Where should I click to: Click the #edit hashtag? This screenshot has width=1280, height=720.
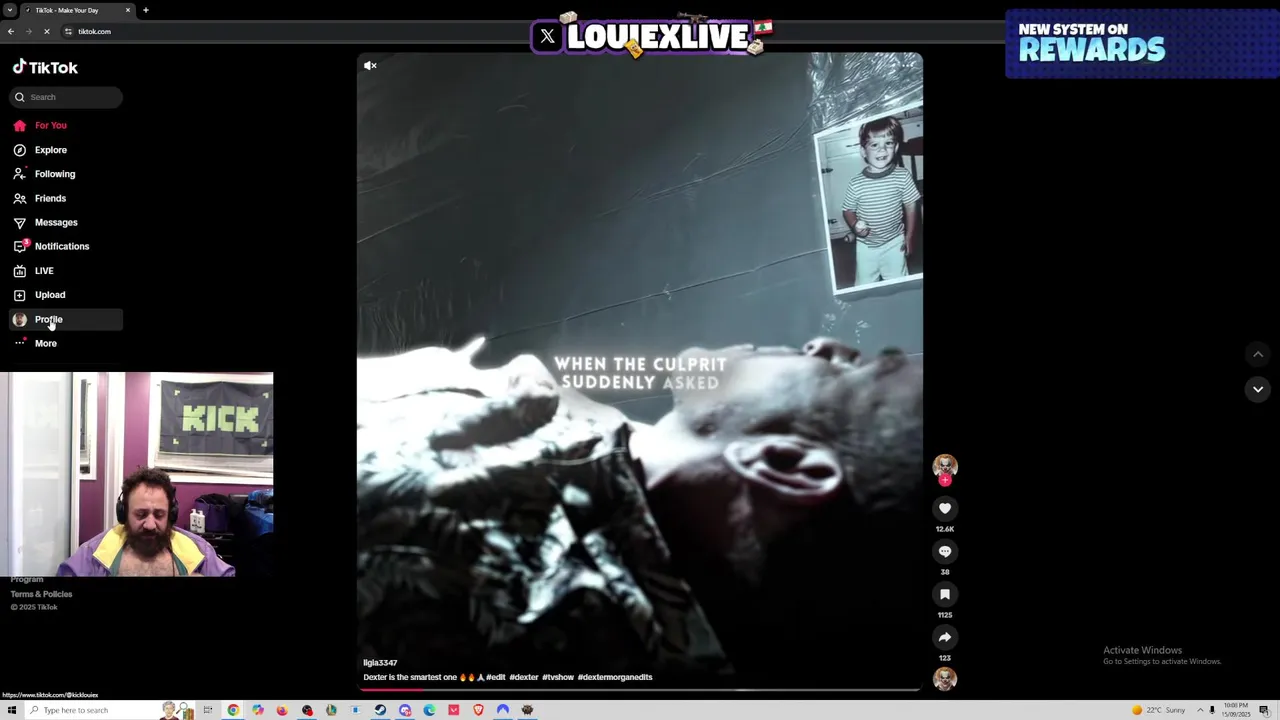tap(496, 677)
